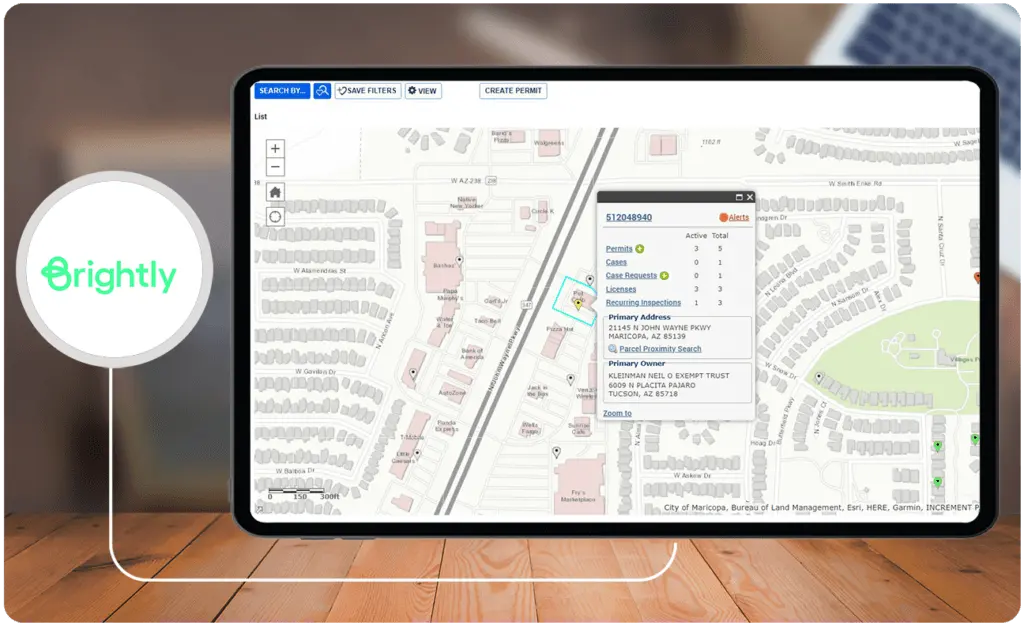This screenshot has height=626, width=1024.
Task: Click the W Alamendras St label
Action: coord(320,270)
